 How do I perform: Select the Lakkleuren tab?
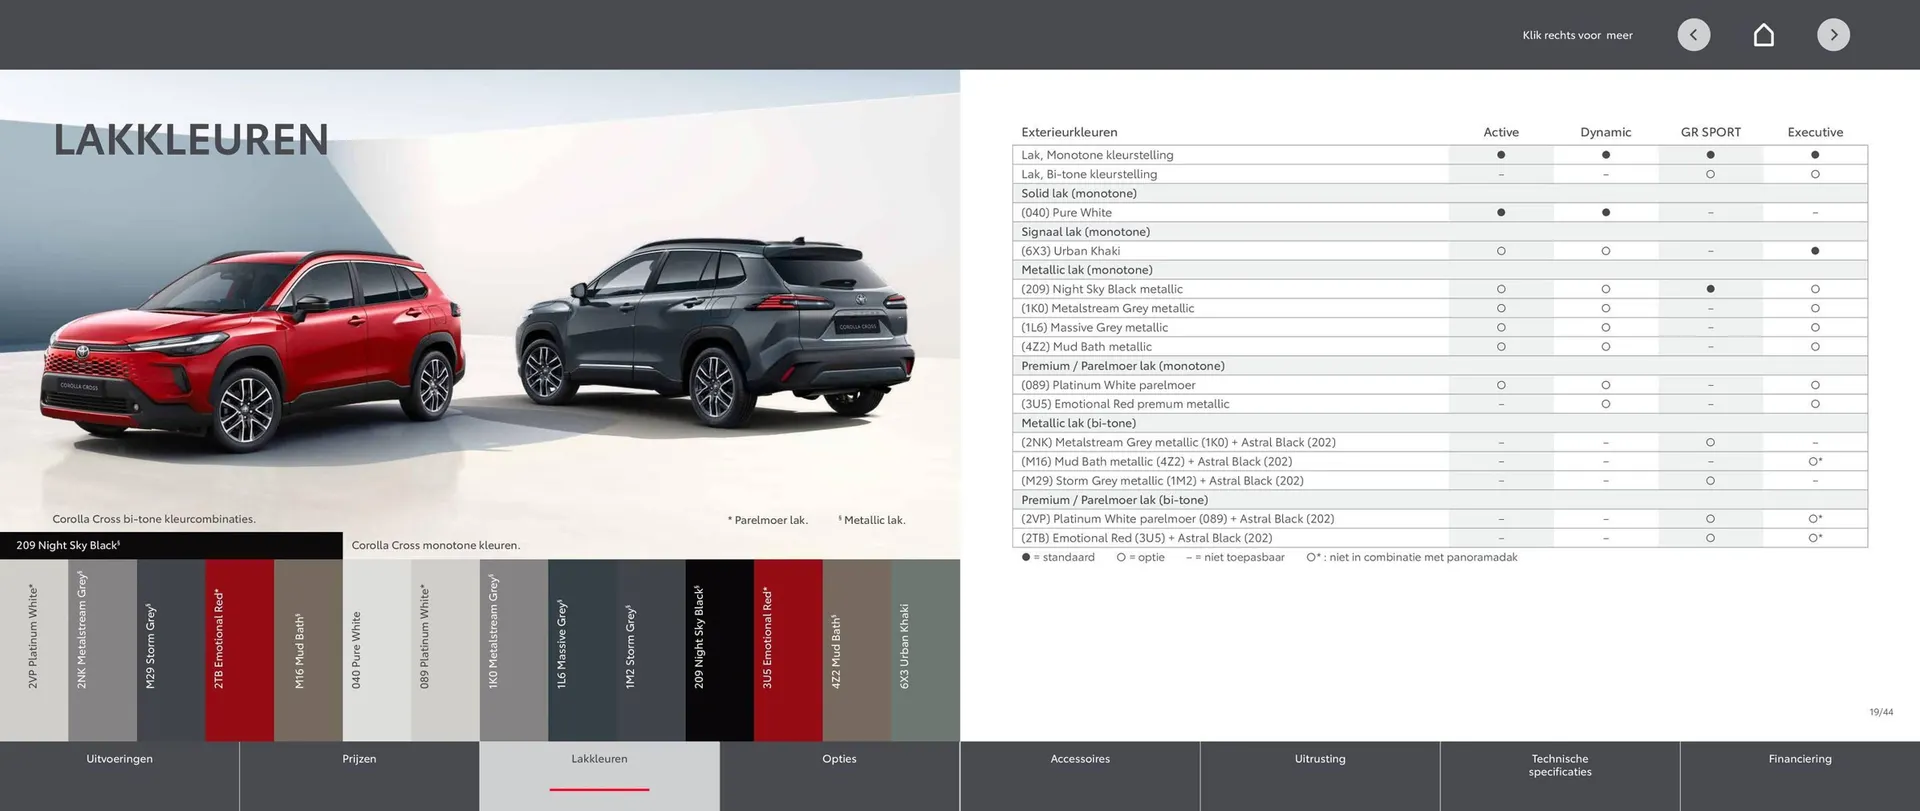(600, 776)
